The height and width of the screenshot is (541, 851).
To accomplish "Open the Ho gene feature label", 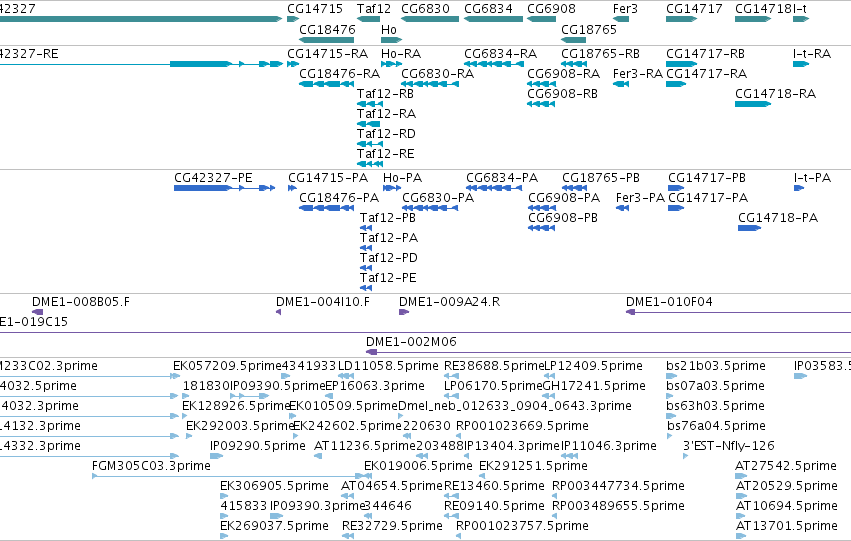I will coord(389,29).
